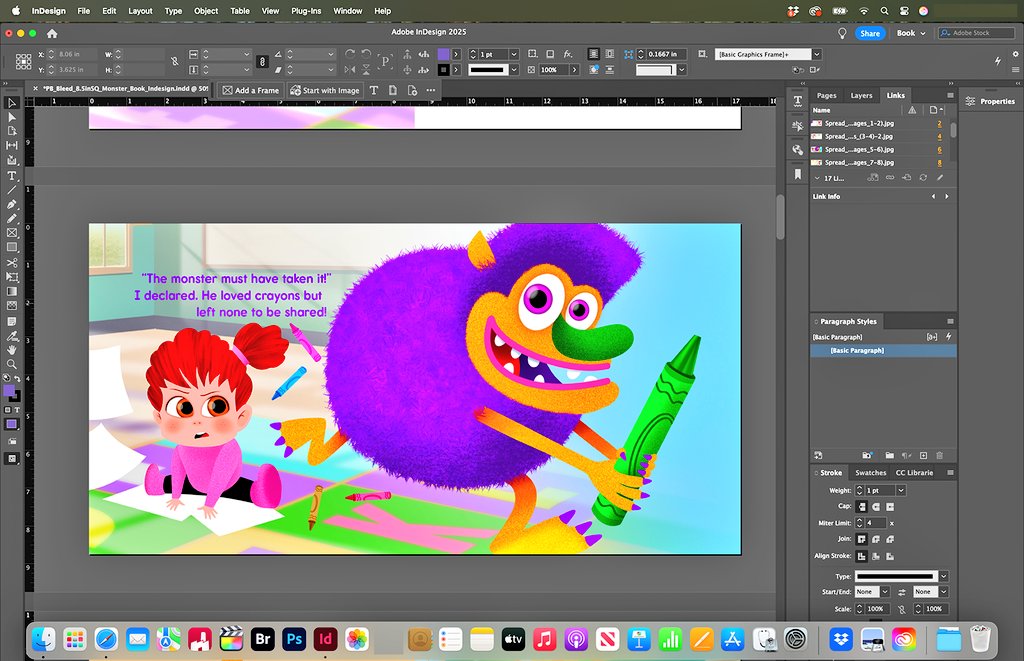Open the Book workspace switcher

point(911,33)
